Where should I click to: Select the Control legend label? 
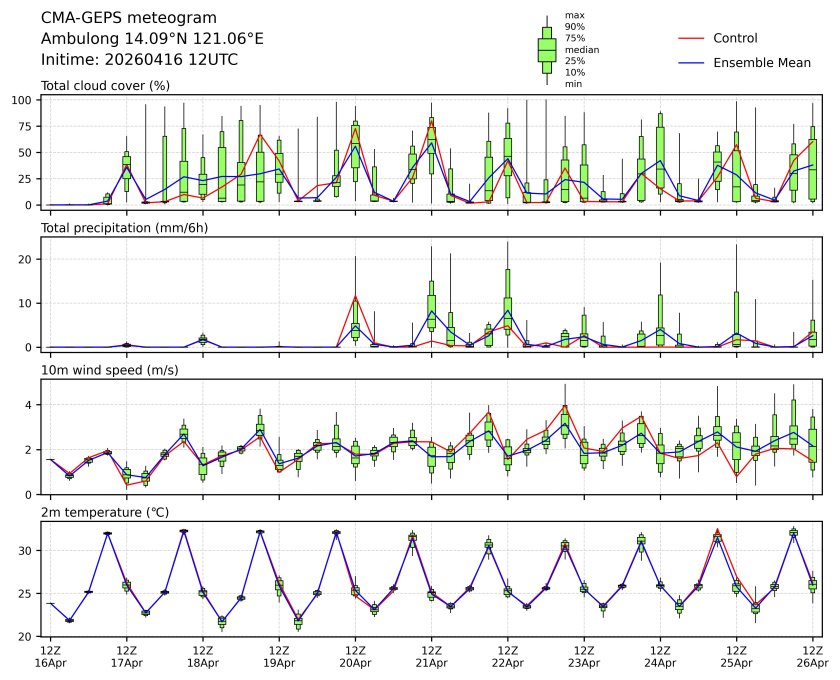(735, 38)
